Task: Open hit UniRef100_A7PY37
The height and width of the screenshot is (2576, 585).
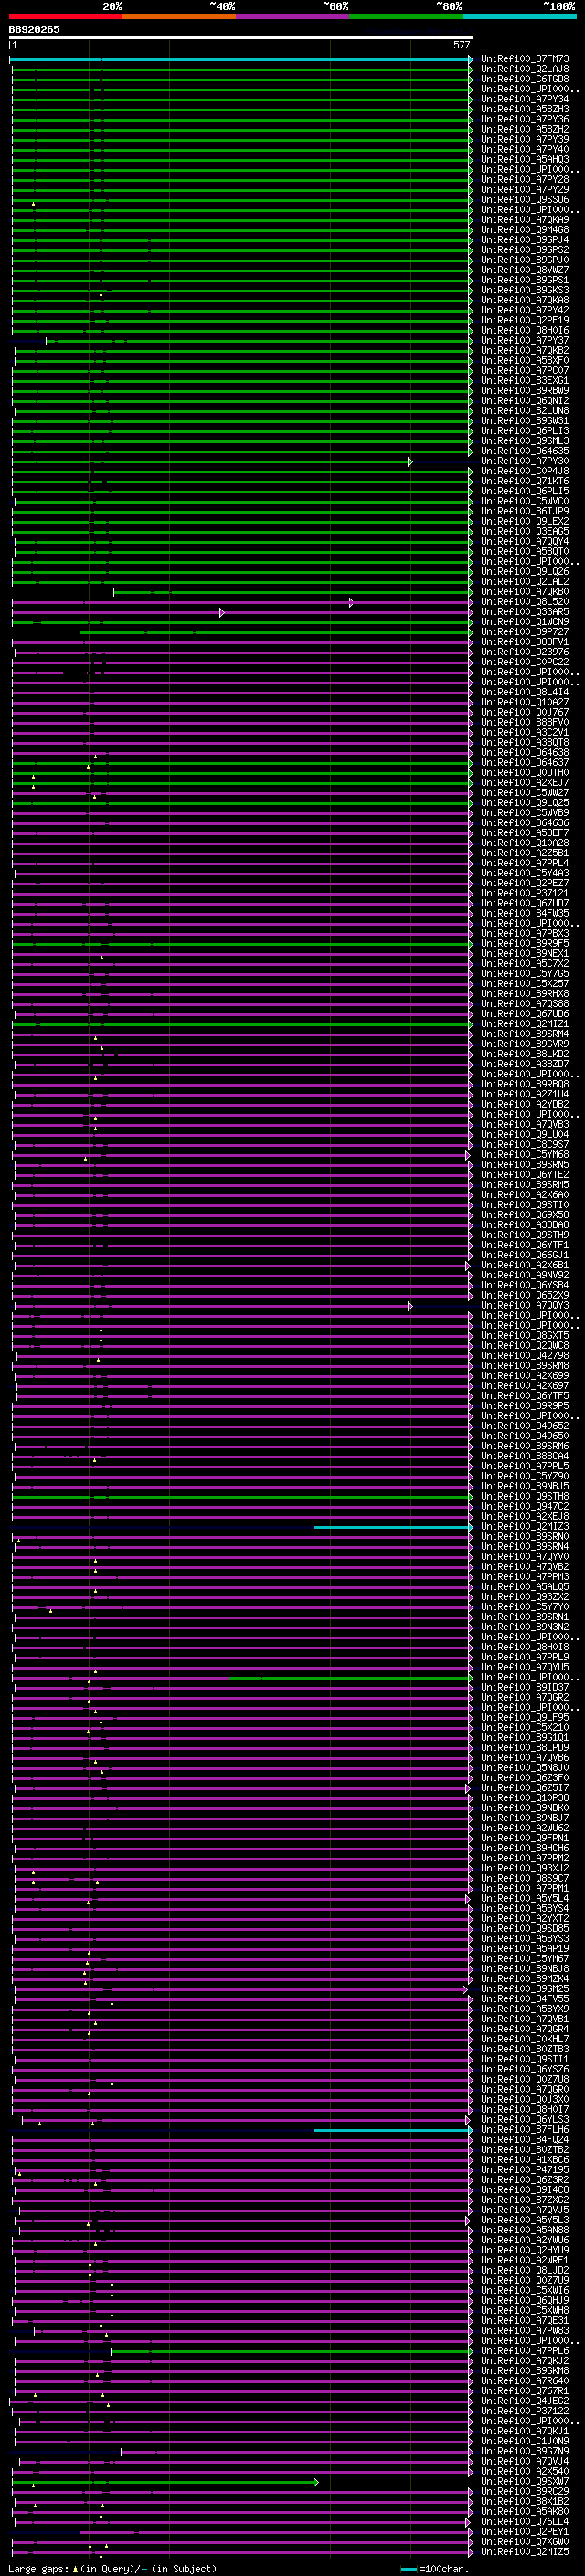Action: 524,341
